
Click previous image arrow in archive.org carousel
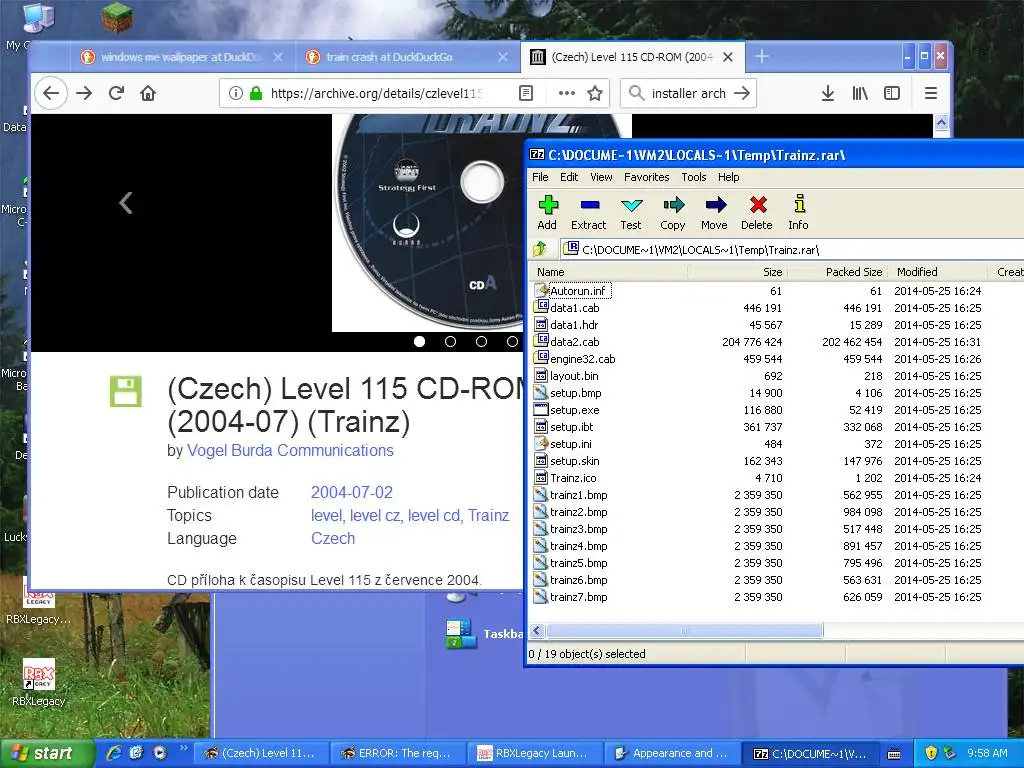tap(126, 202)
